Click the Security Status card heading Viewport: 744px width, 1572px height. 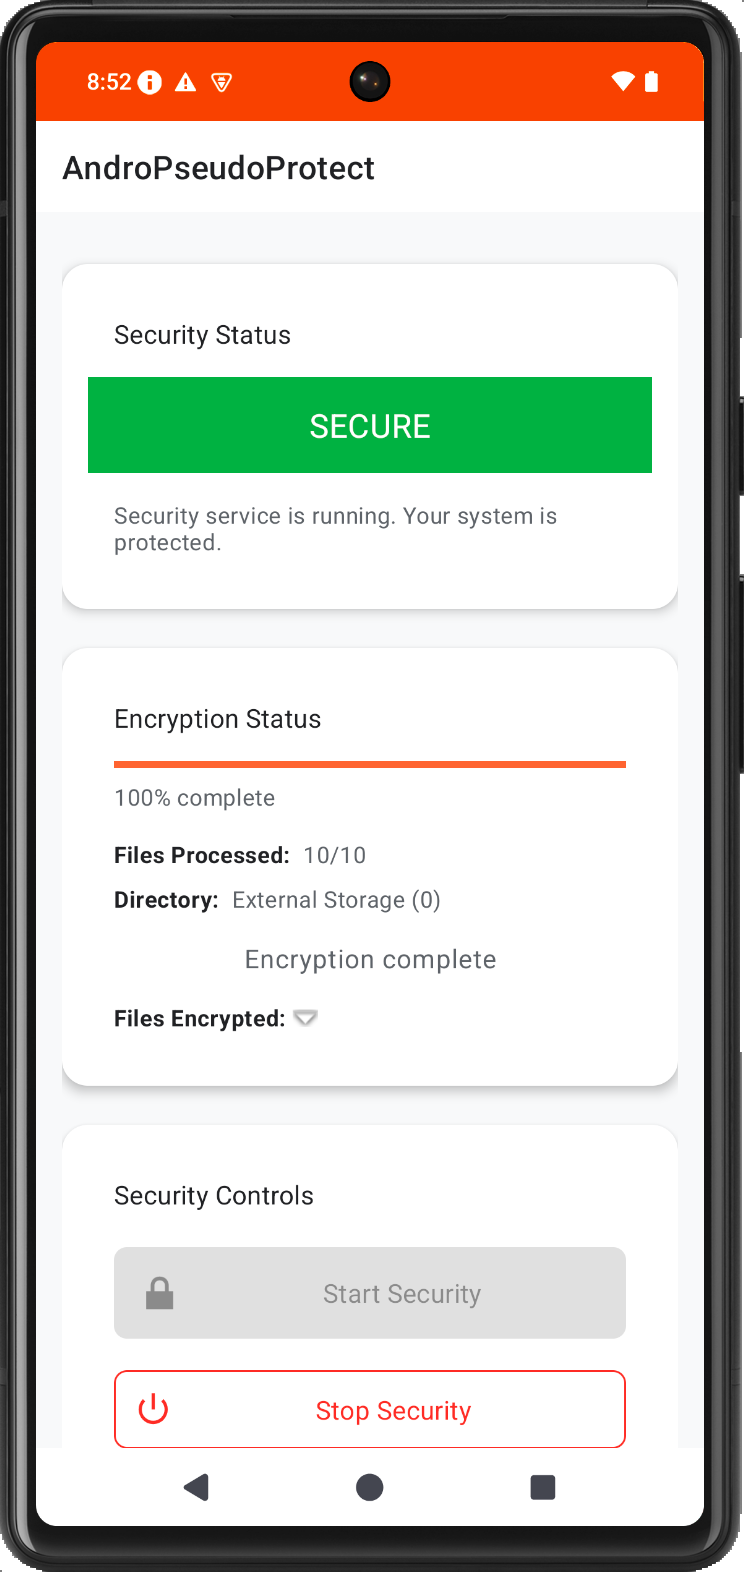pyautogui.click(x=202, y=335)
